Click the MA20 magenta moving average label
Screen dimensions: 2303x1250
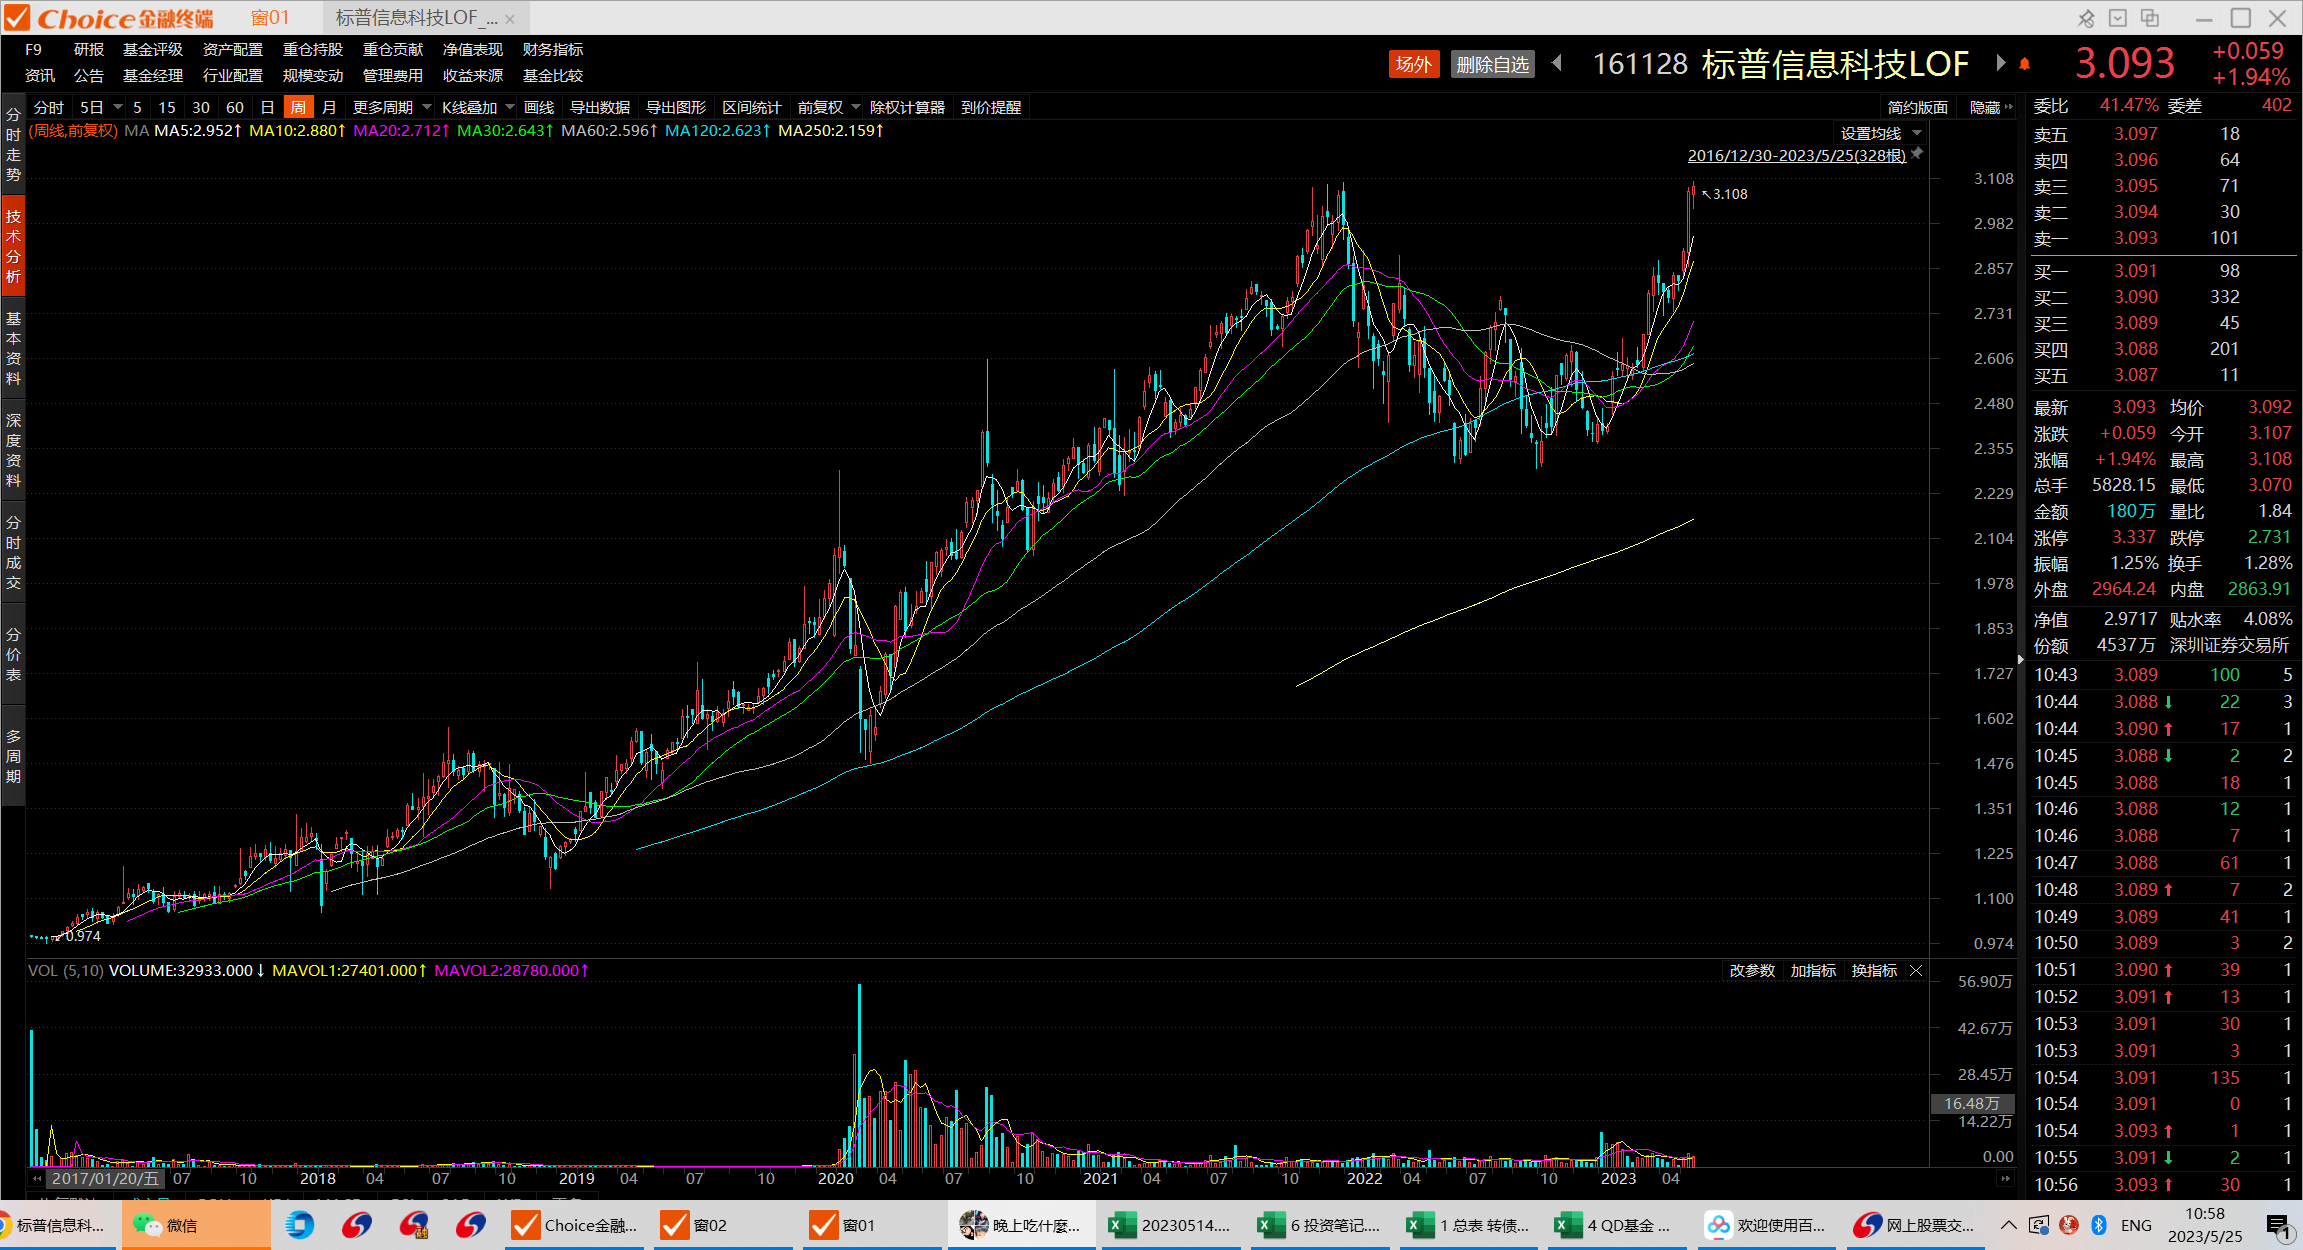pyautogui.click(x=400, y=131)
